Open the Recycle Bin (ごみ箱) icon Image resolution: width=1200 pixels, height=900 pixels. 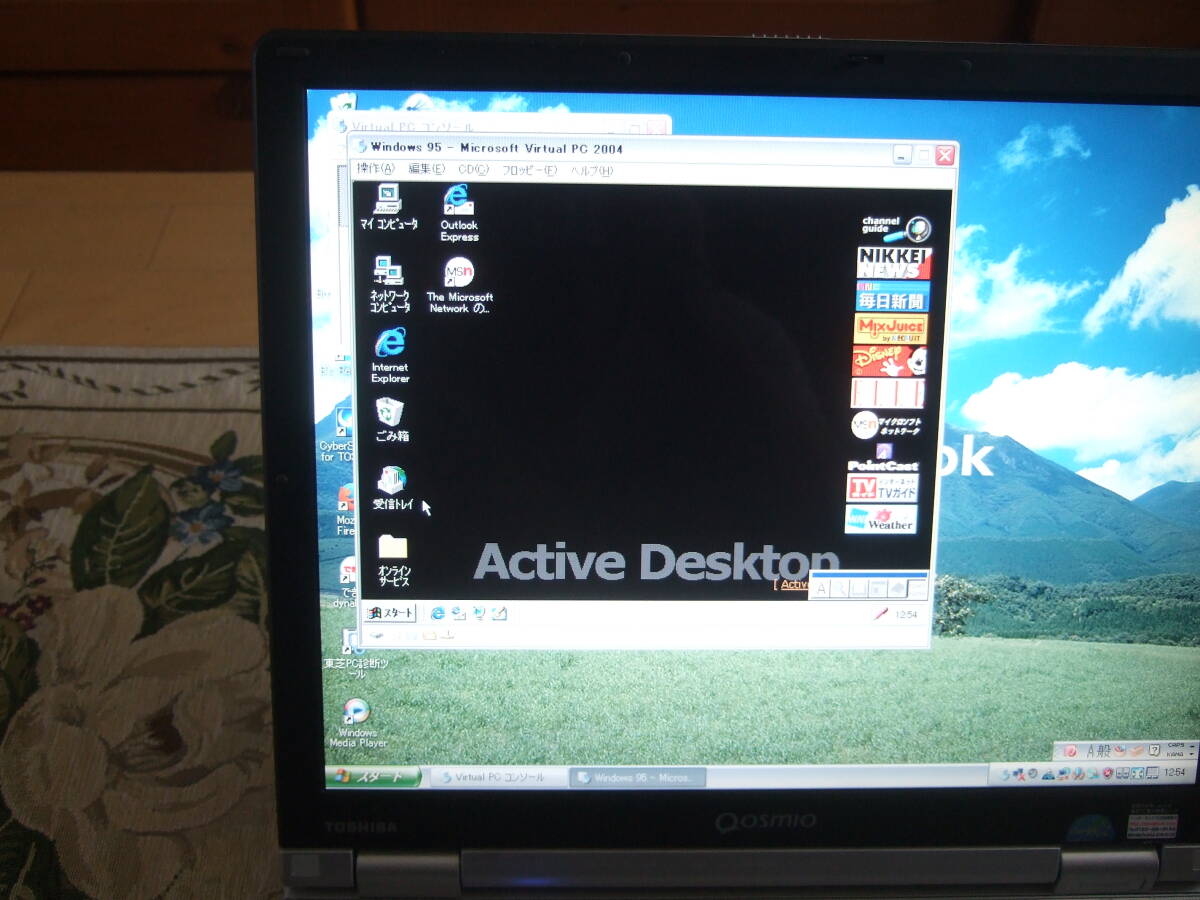tap(390, 419)
